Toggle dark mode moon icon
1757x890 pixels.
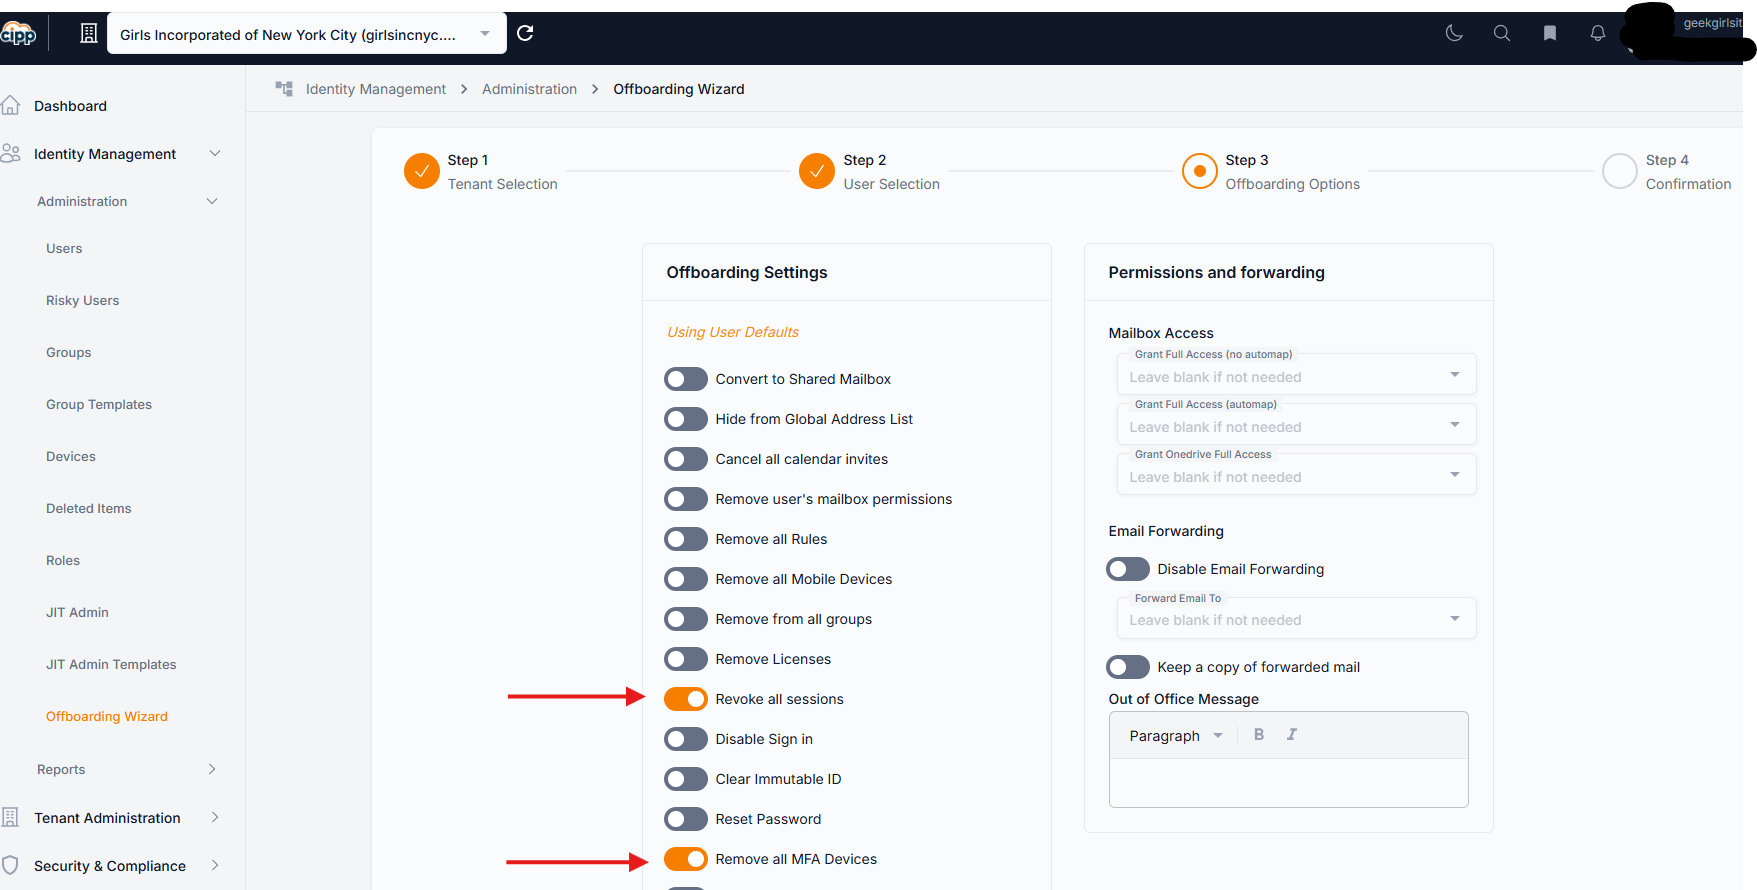point(1454,33)
